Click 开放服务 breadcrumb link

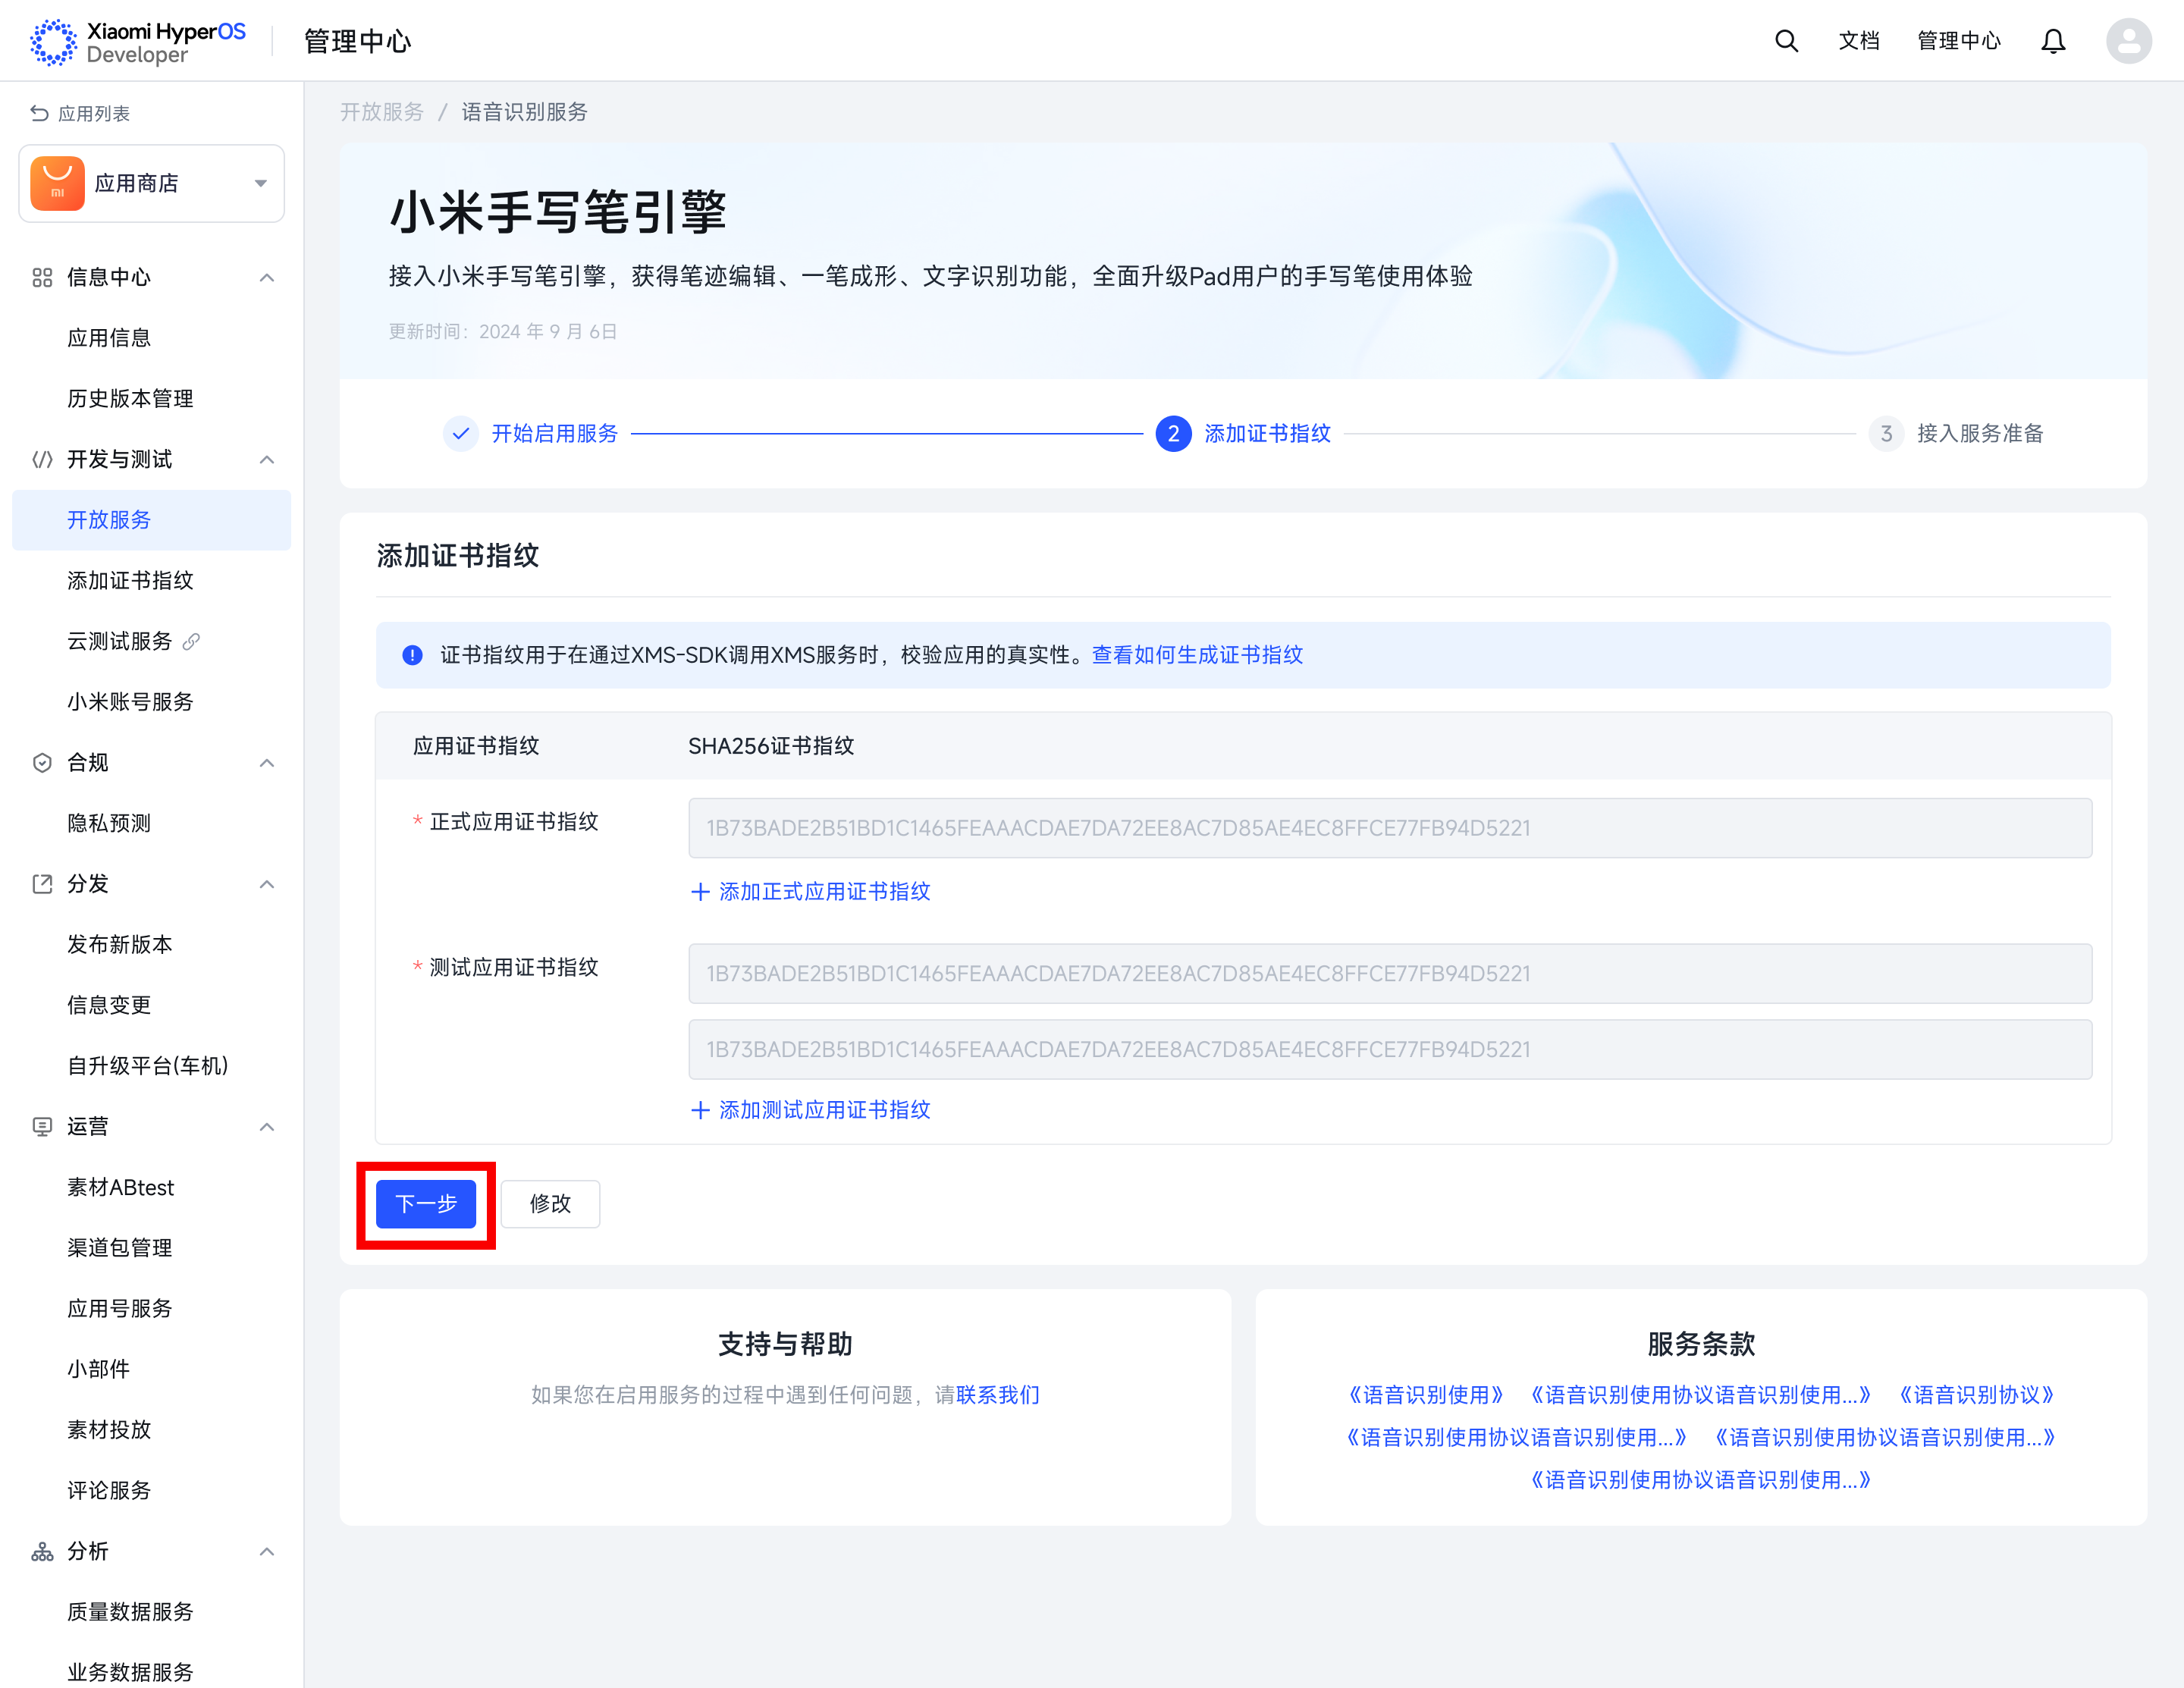click(x=382, y=112)
